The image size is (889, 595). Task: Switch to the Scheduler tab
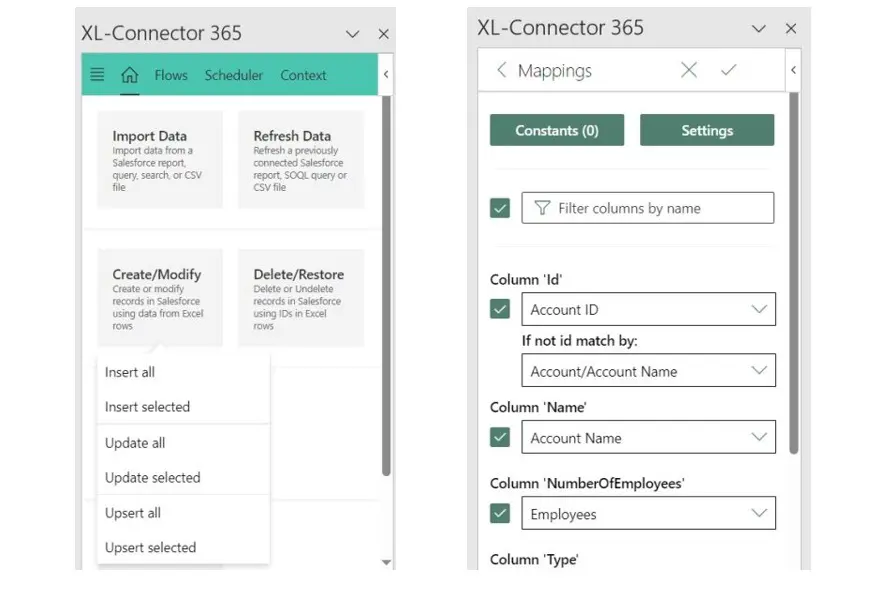coord(233,74)
